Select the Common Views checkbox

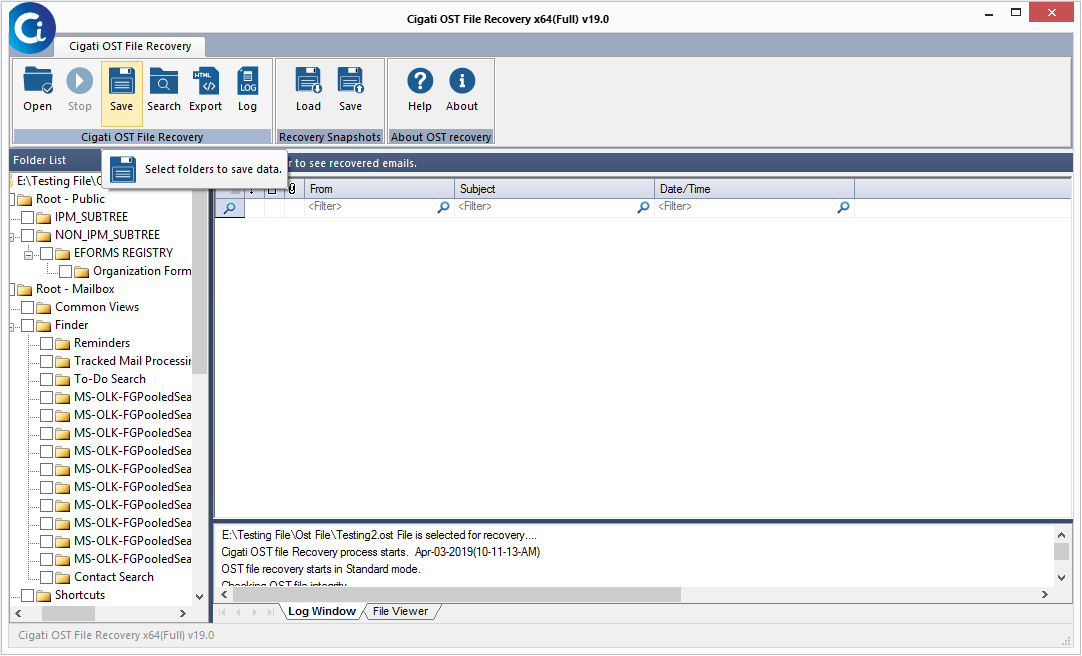click(x=28, y=307)
